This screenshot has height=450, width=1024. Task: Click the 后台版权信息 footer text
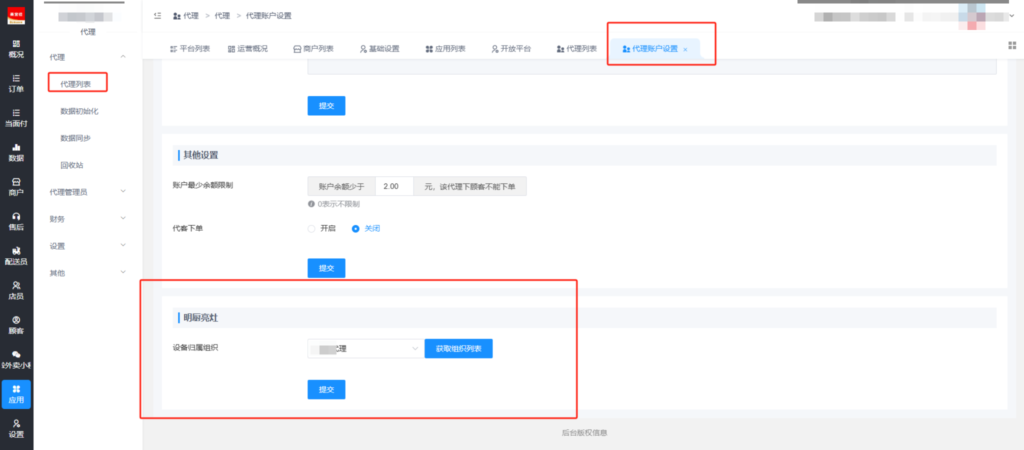click(584, 433)
